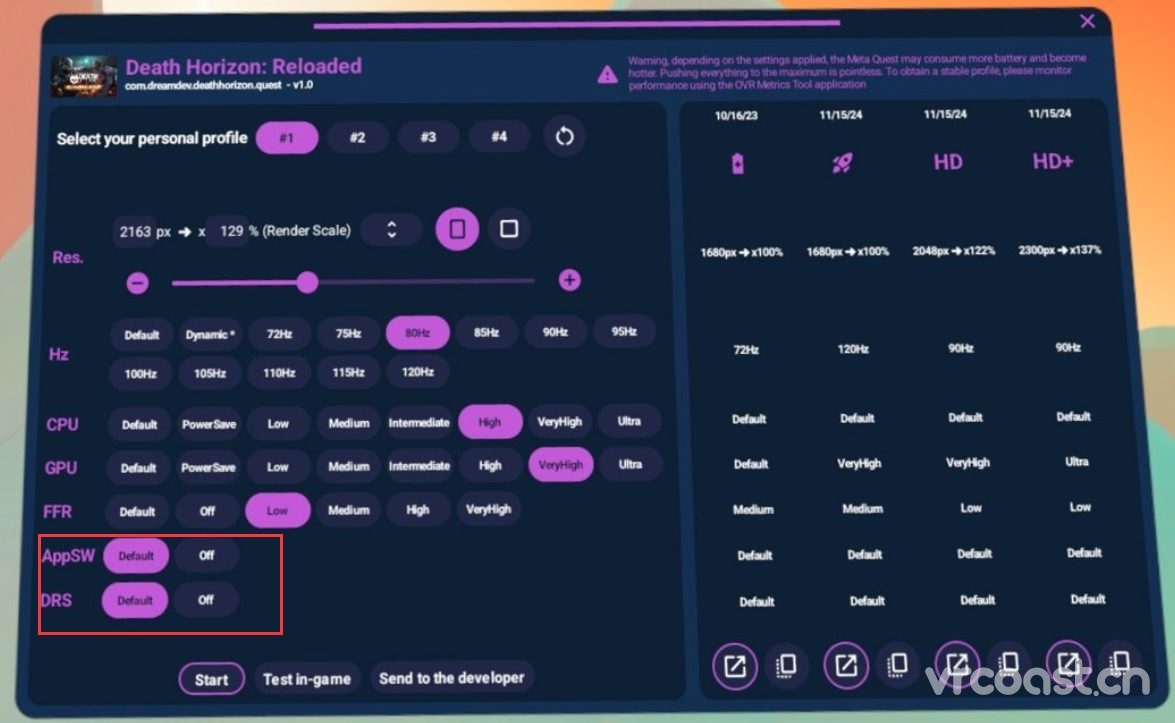Set refresh rate to Default in Hz row
The height and width of the screenshot is (723, 1175).
point(141,335)
